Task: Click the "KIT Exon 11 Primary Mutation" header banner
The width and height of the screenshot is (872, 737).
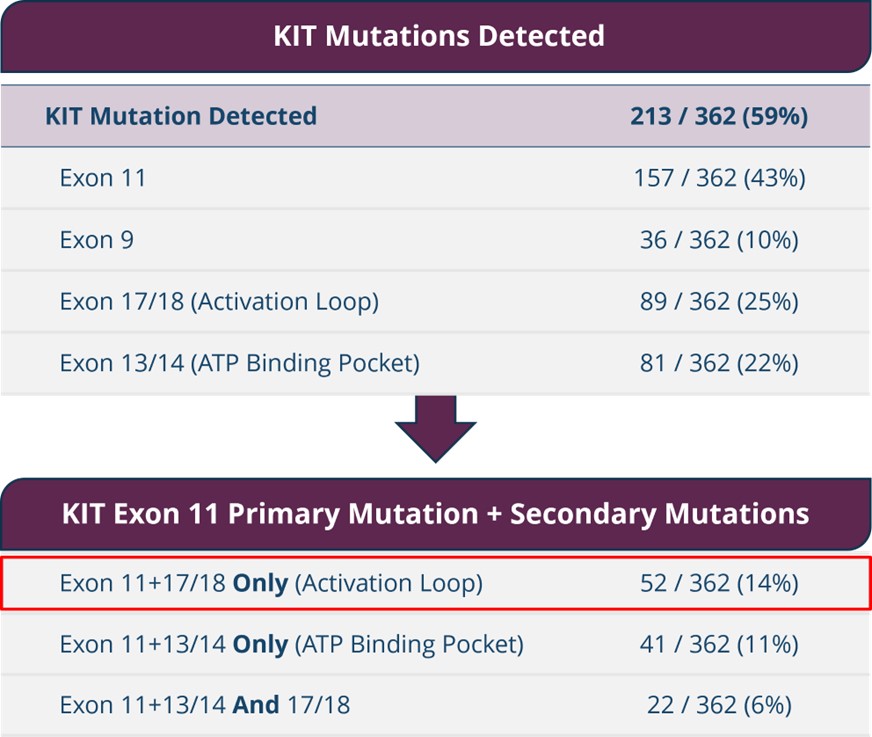Action: point(435,514)
